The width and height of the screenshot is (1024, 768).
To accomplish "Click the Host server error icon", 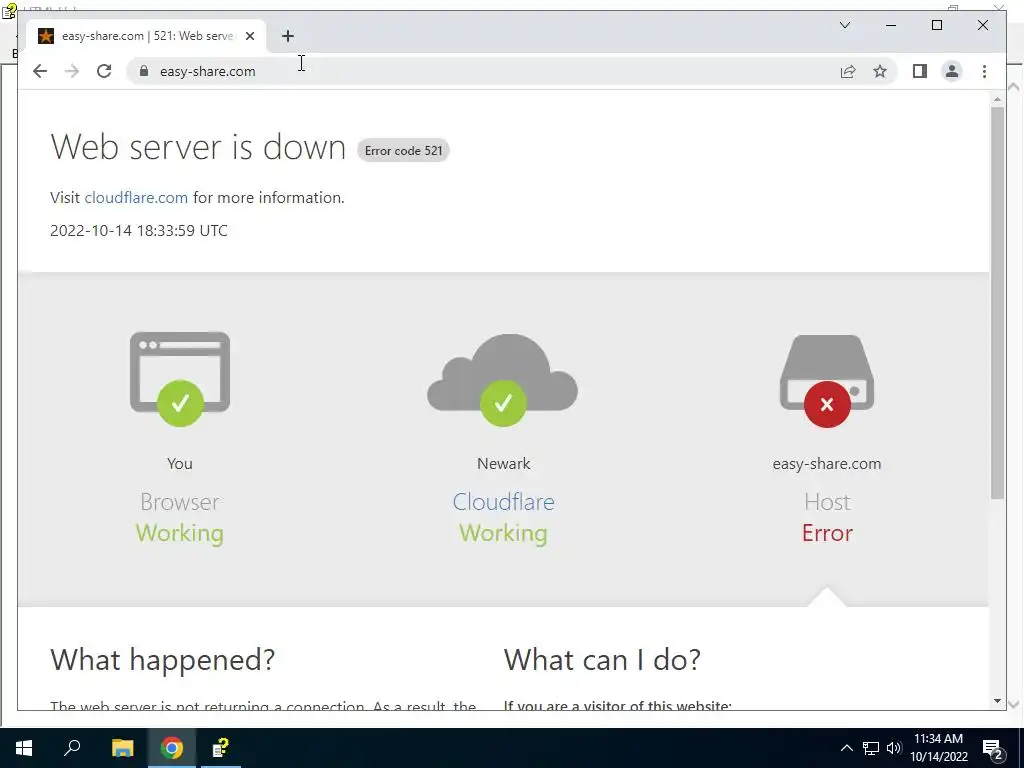I will 827,381.
